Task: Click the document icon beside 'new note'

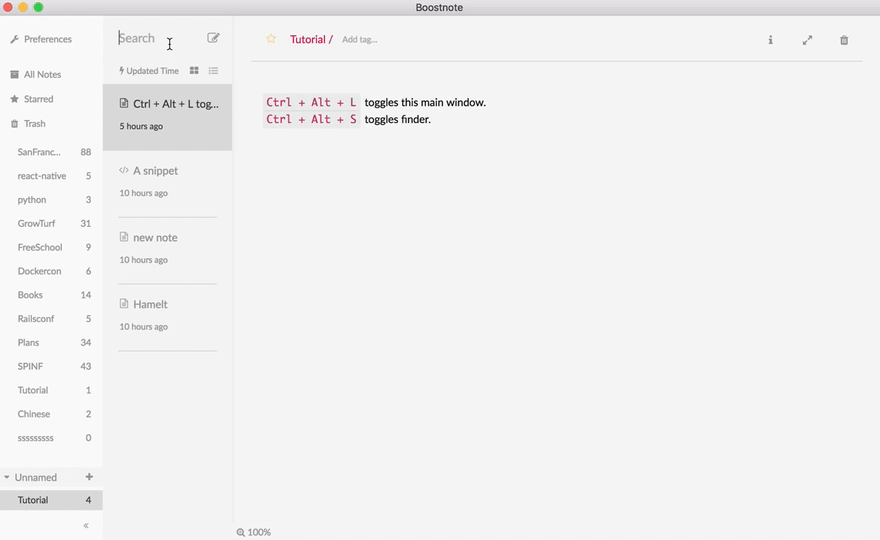Action: coord(124,237)
